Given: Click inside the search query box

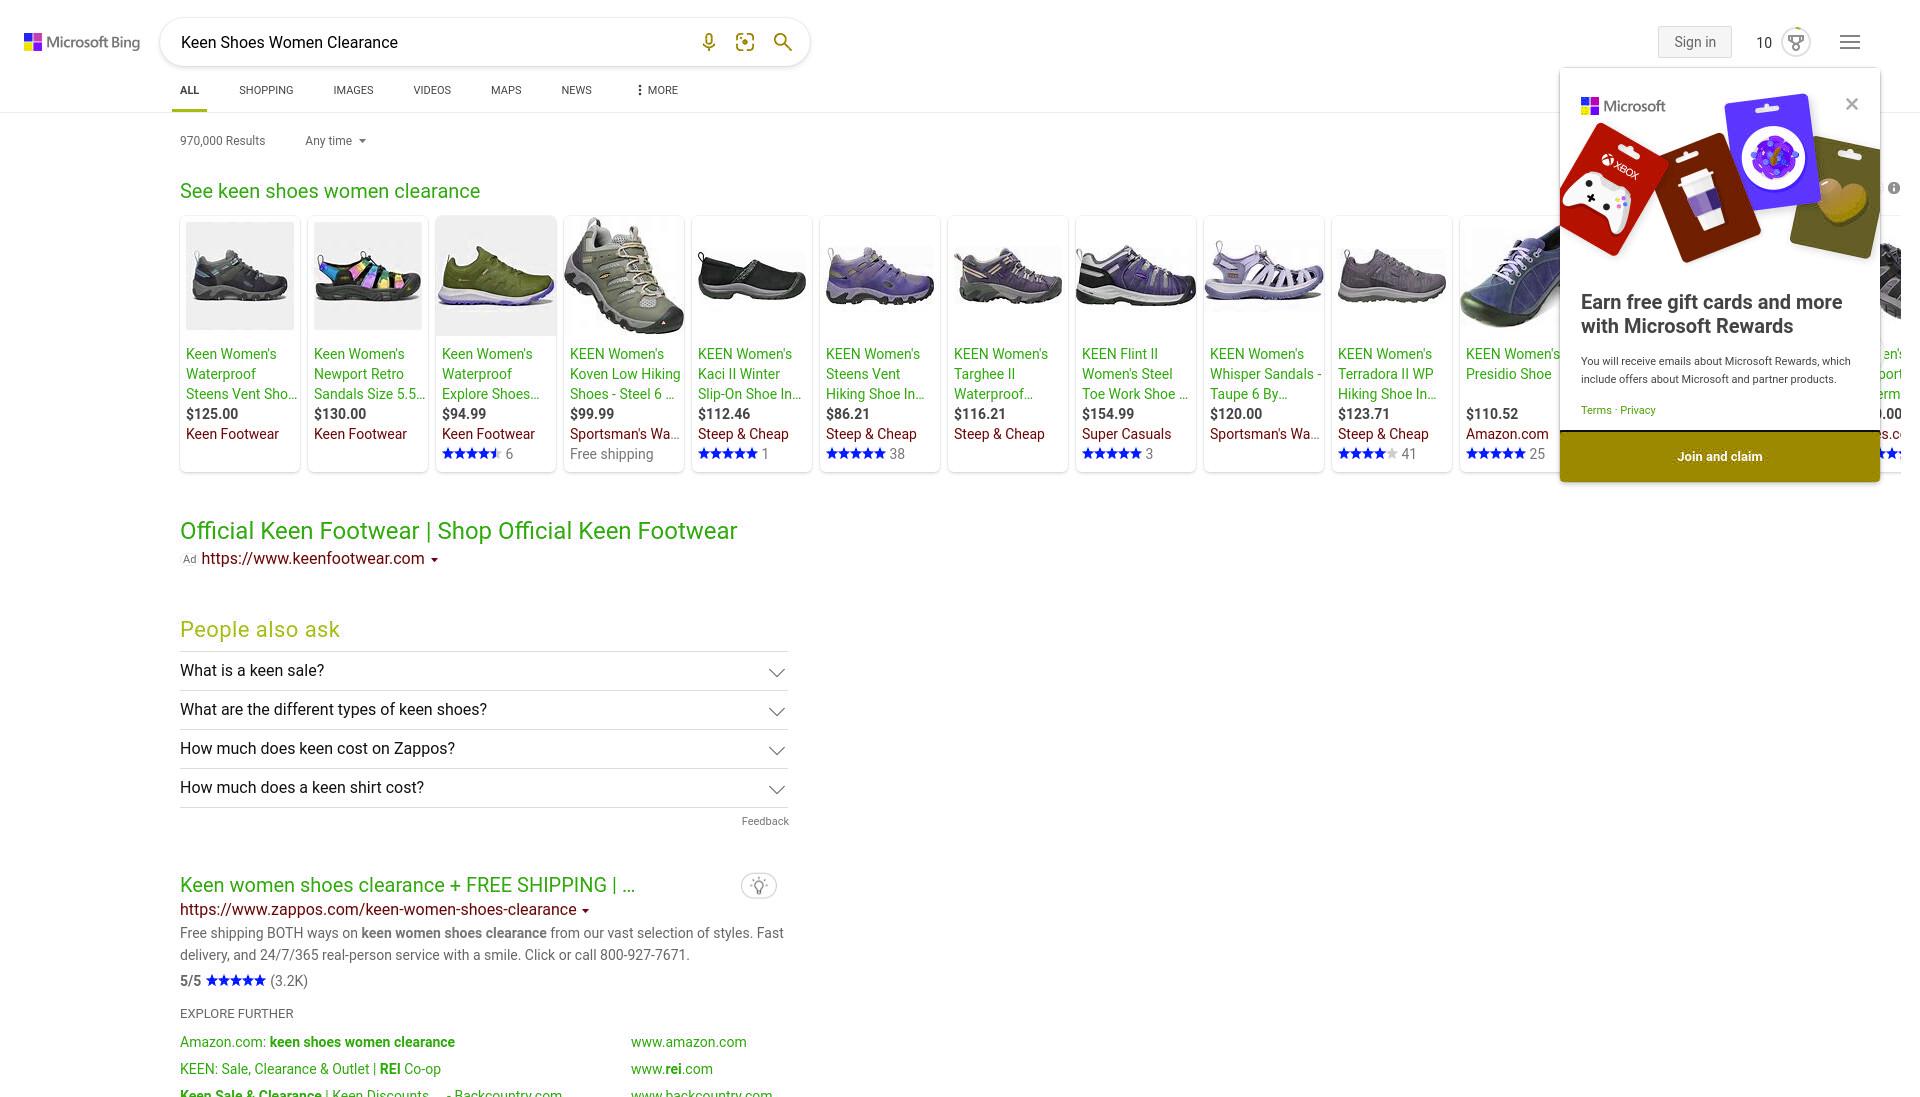Looking at the screenshot, I should point(430,42).
